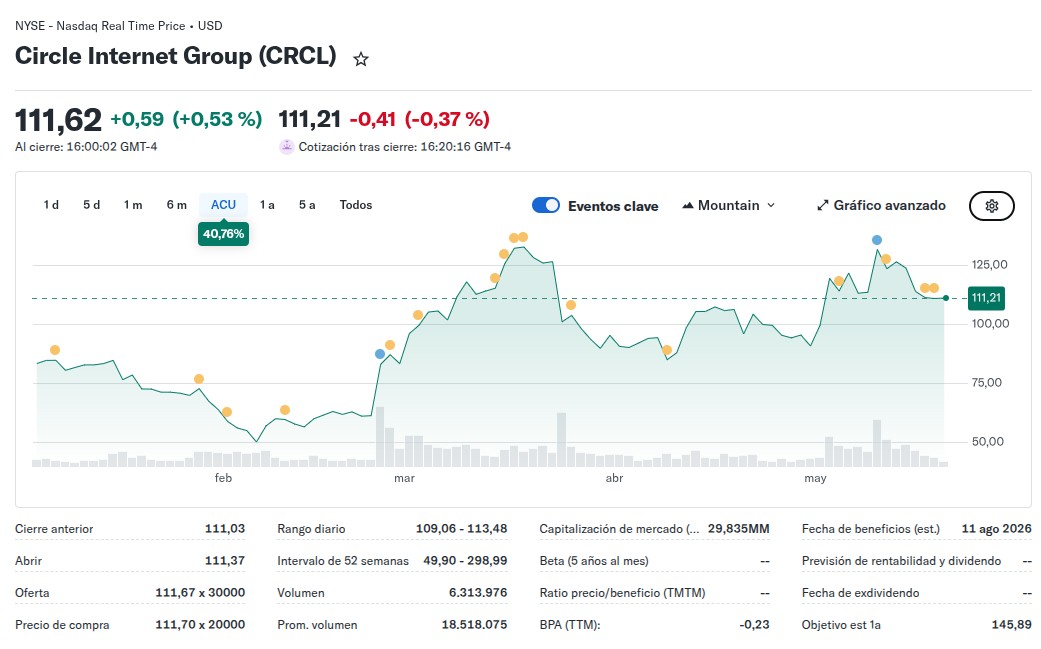Select the 6 m time range
Viewport: 1041px width, 649px height.
(x=177, y=205)
